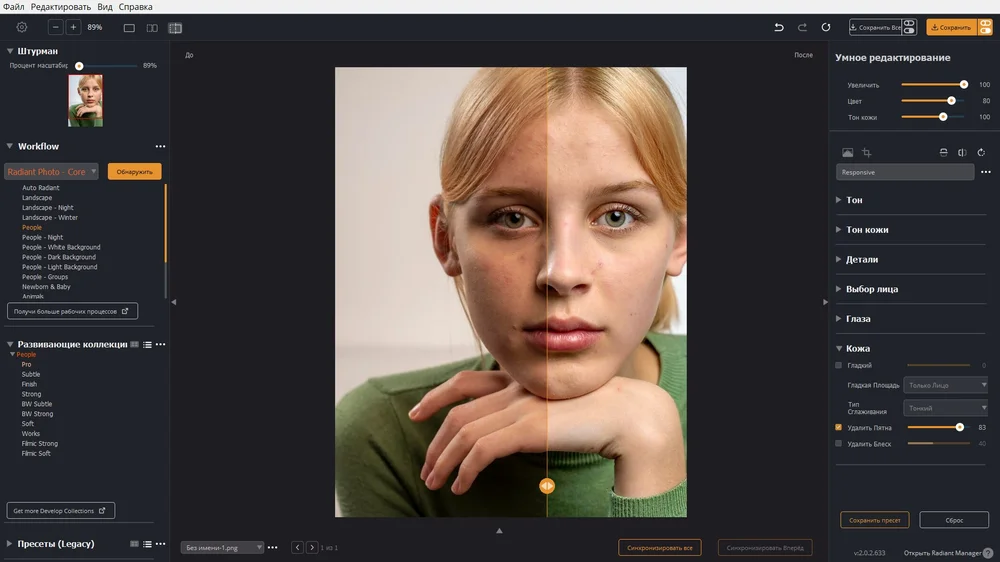Click the vertical flip icon
The image size is (1000, 562).
click(x=943, y=152)
